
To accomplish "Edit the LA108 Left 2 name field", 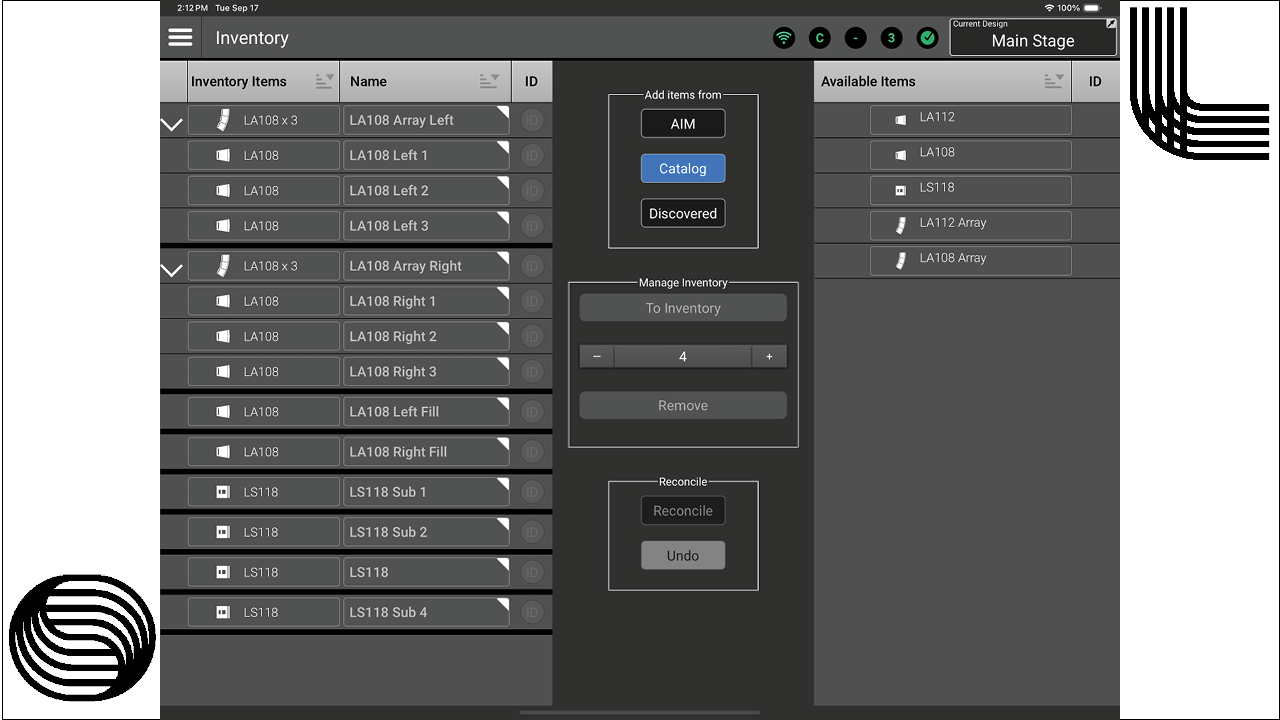I will pos(426,190).
